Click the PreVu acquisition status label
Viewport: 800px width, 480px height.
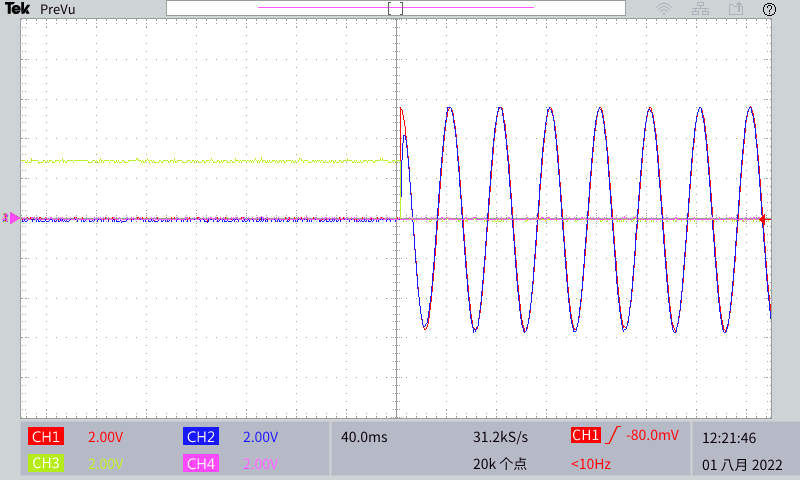click(58, 9)
